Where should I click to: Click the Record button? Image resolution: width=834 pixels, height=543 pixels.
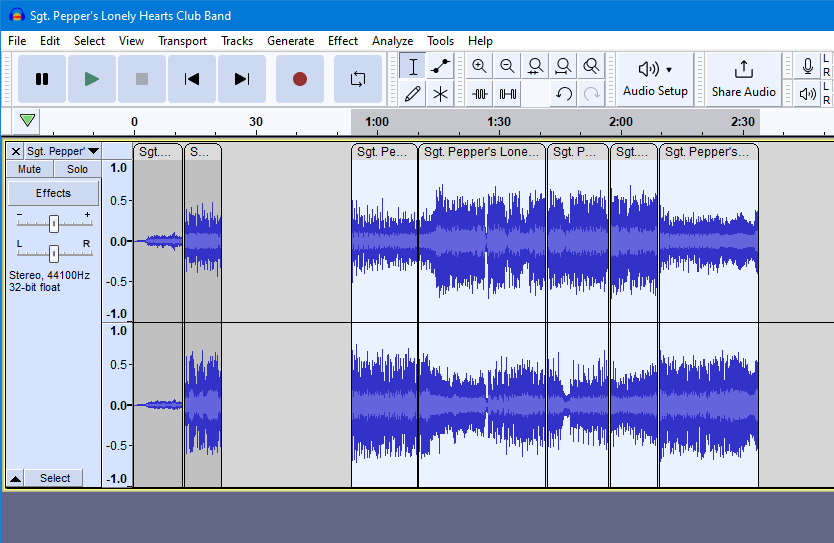(x=299, y=79)
